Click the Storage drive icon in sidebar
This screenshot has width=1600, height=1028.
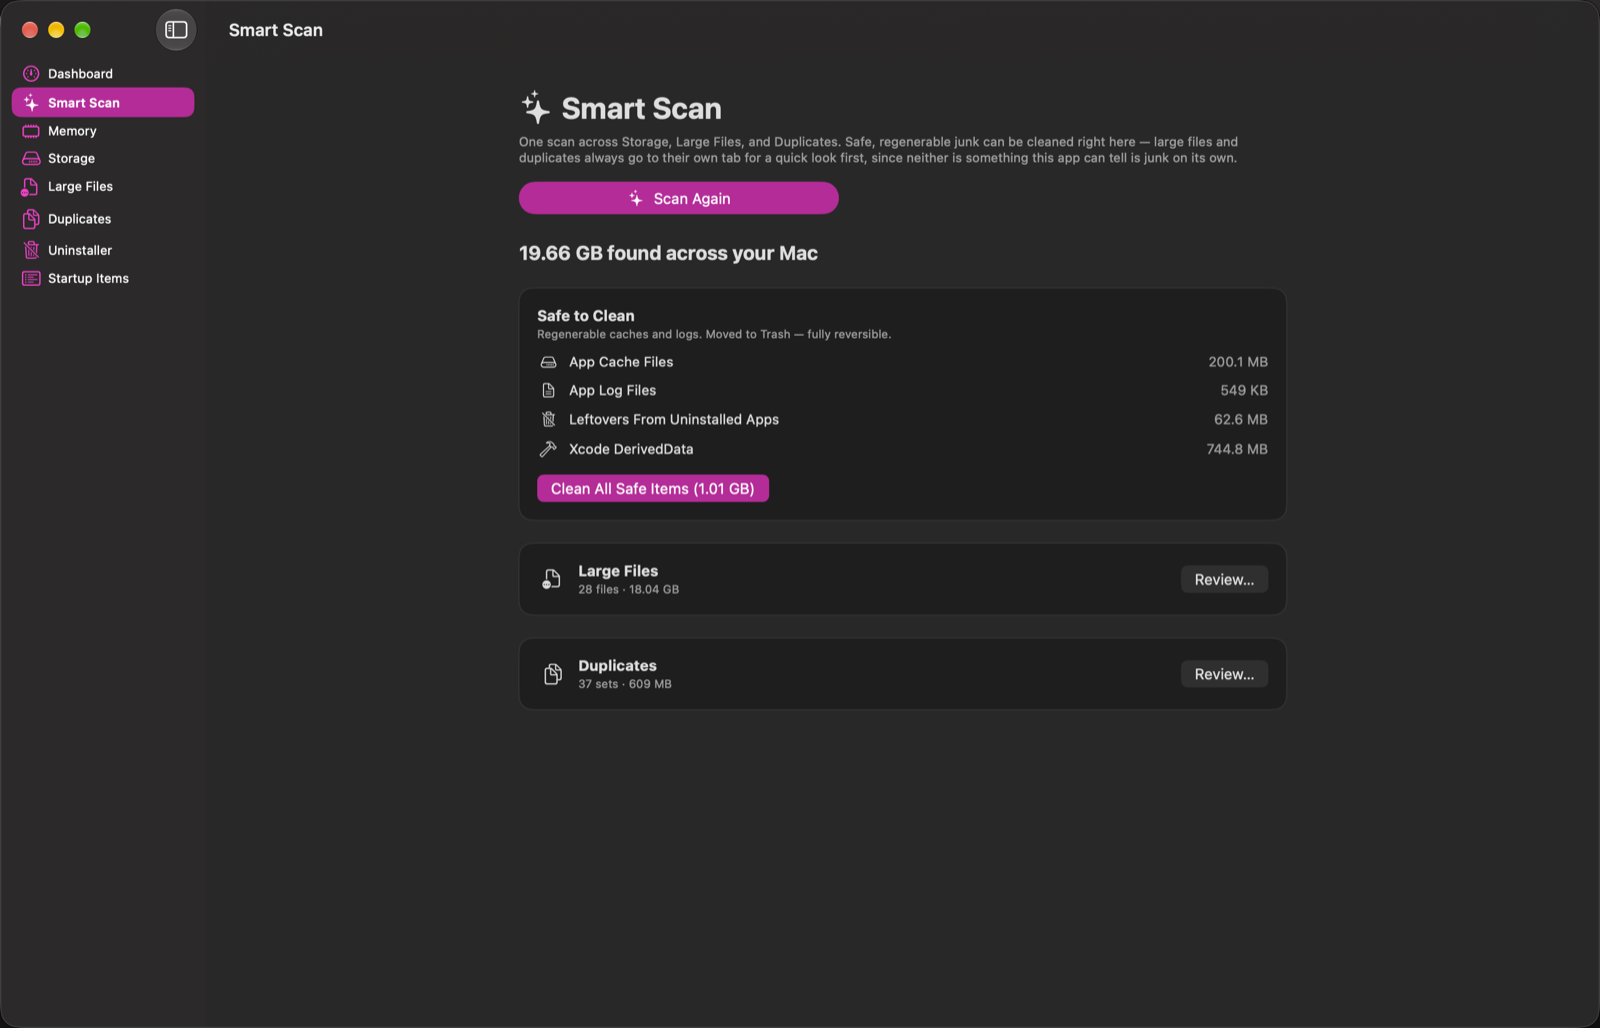tap(31, 159)
